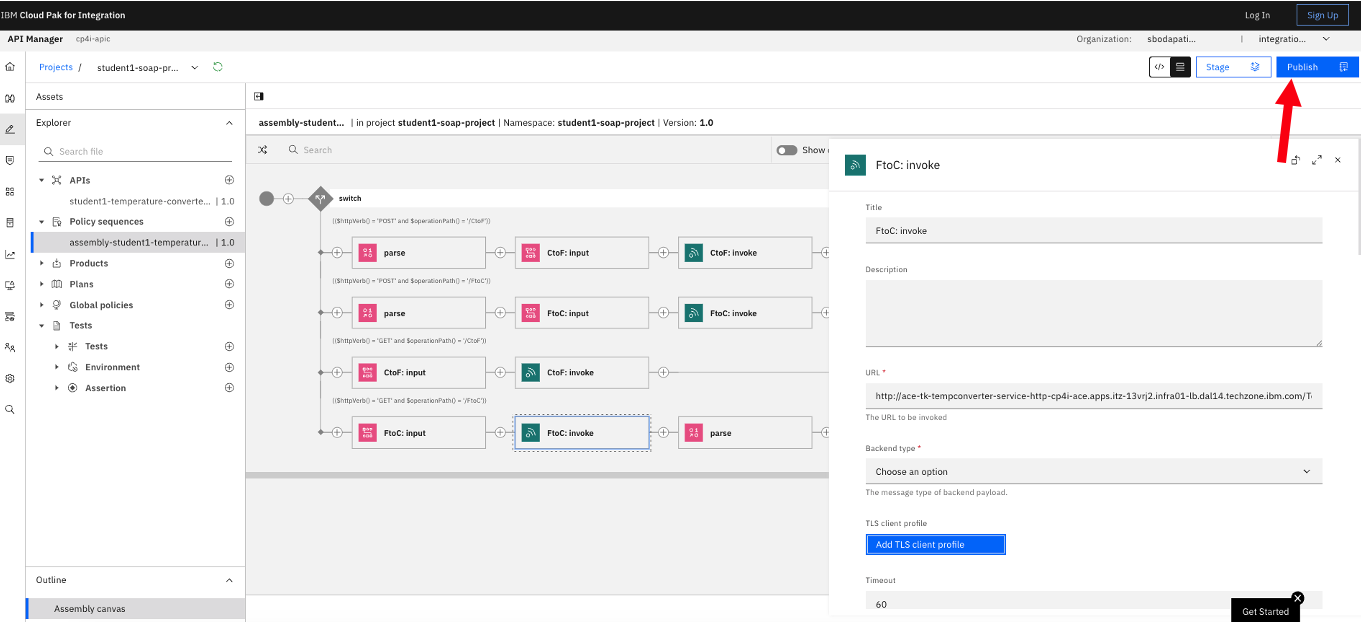Add a new Global policy with plus icon
Viewport: 1361px width, 630px height.
coord(229,305)
